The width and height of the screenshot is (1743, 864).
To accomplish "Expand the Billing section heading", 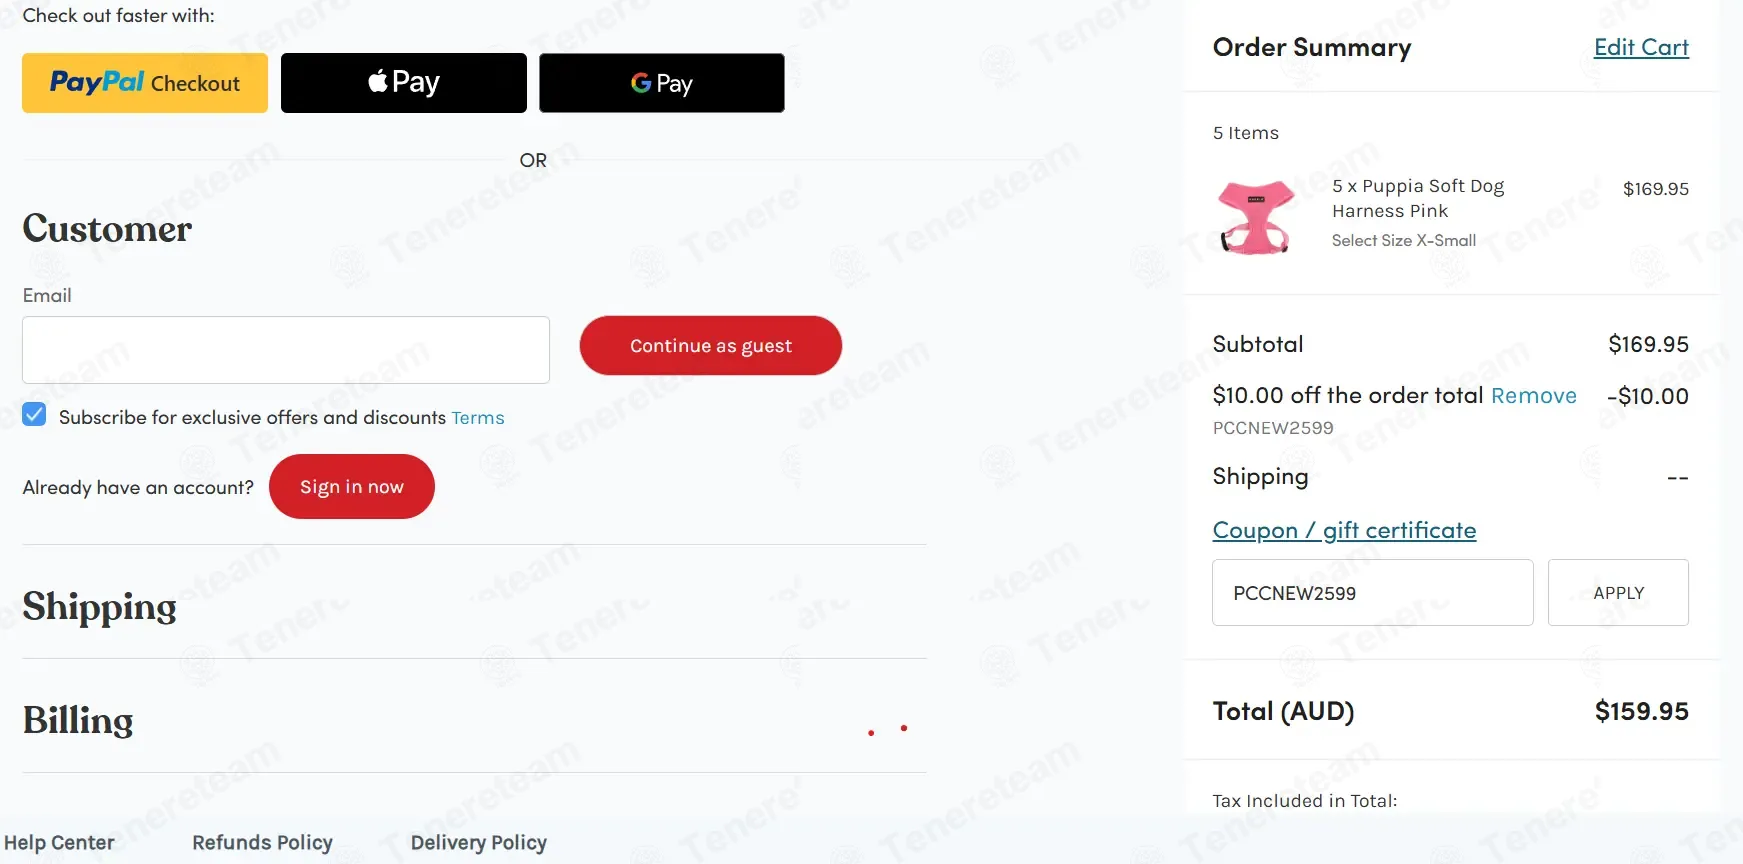I will [78, 721].
